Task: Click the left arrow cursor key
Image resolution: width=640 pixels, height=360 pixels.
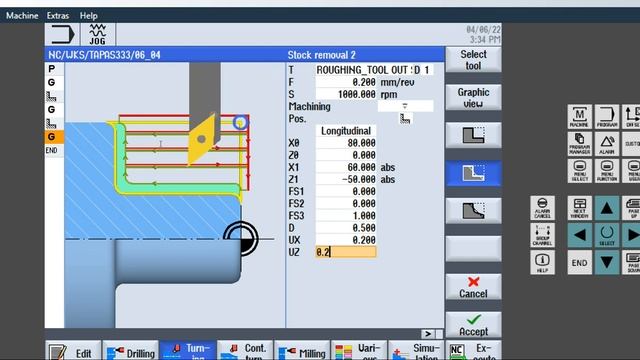Action: pos(580,235)
